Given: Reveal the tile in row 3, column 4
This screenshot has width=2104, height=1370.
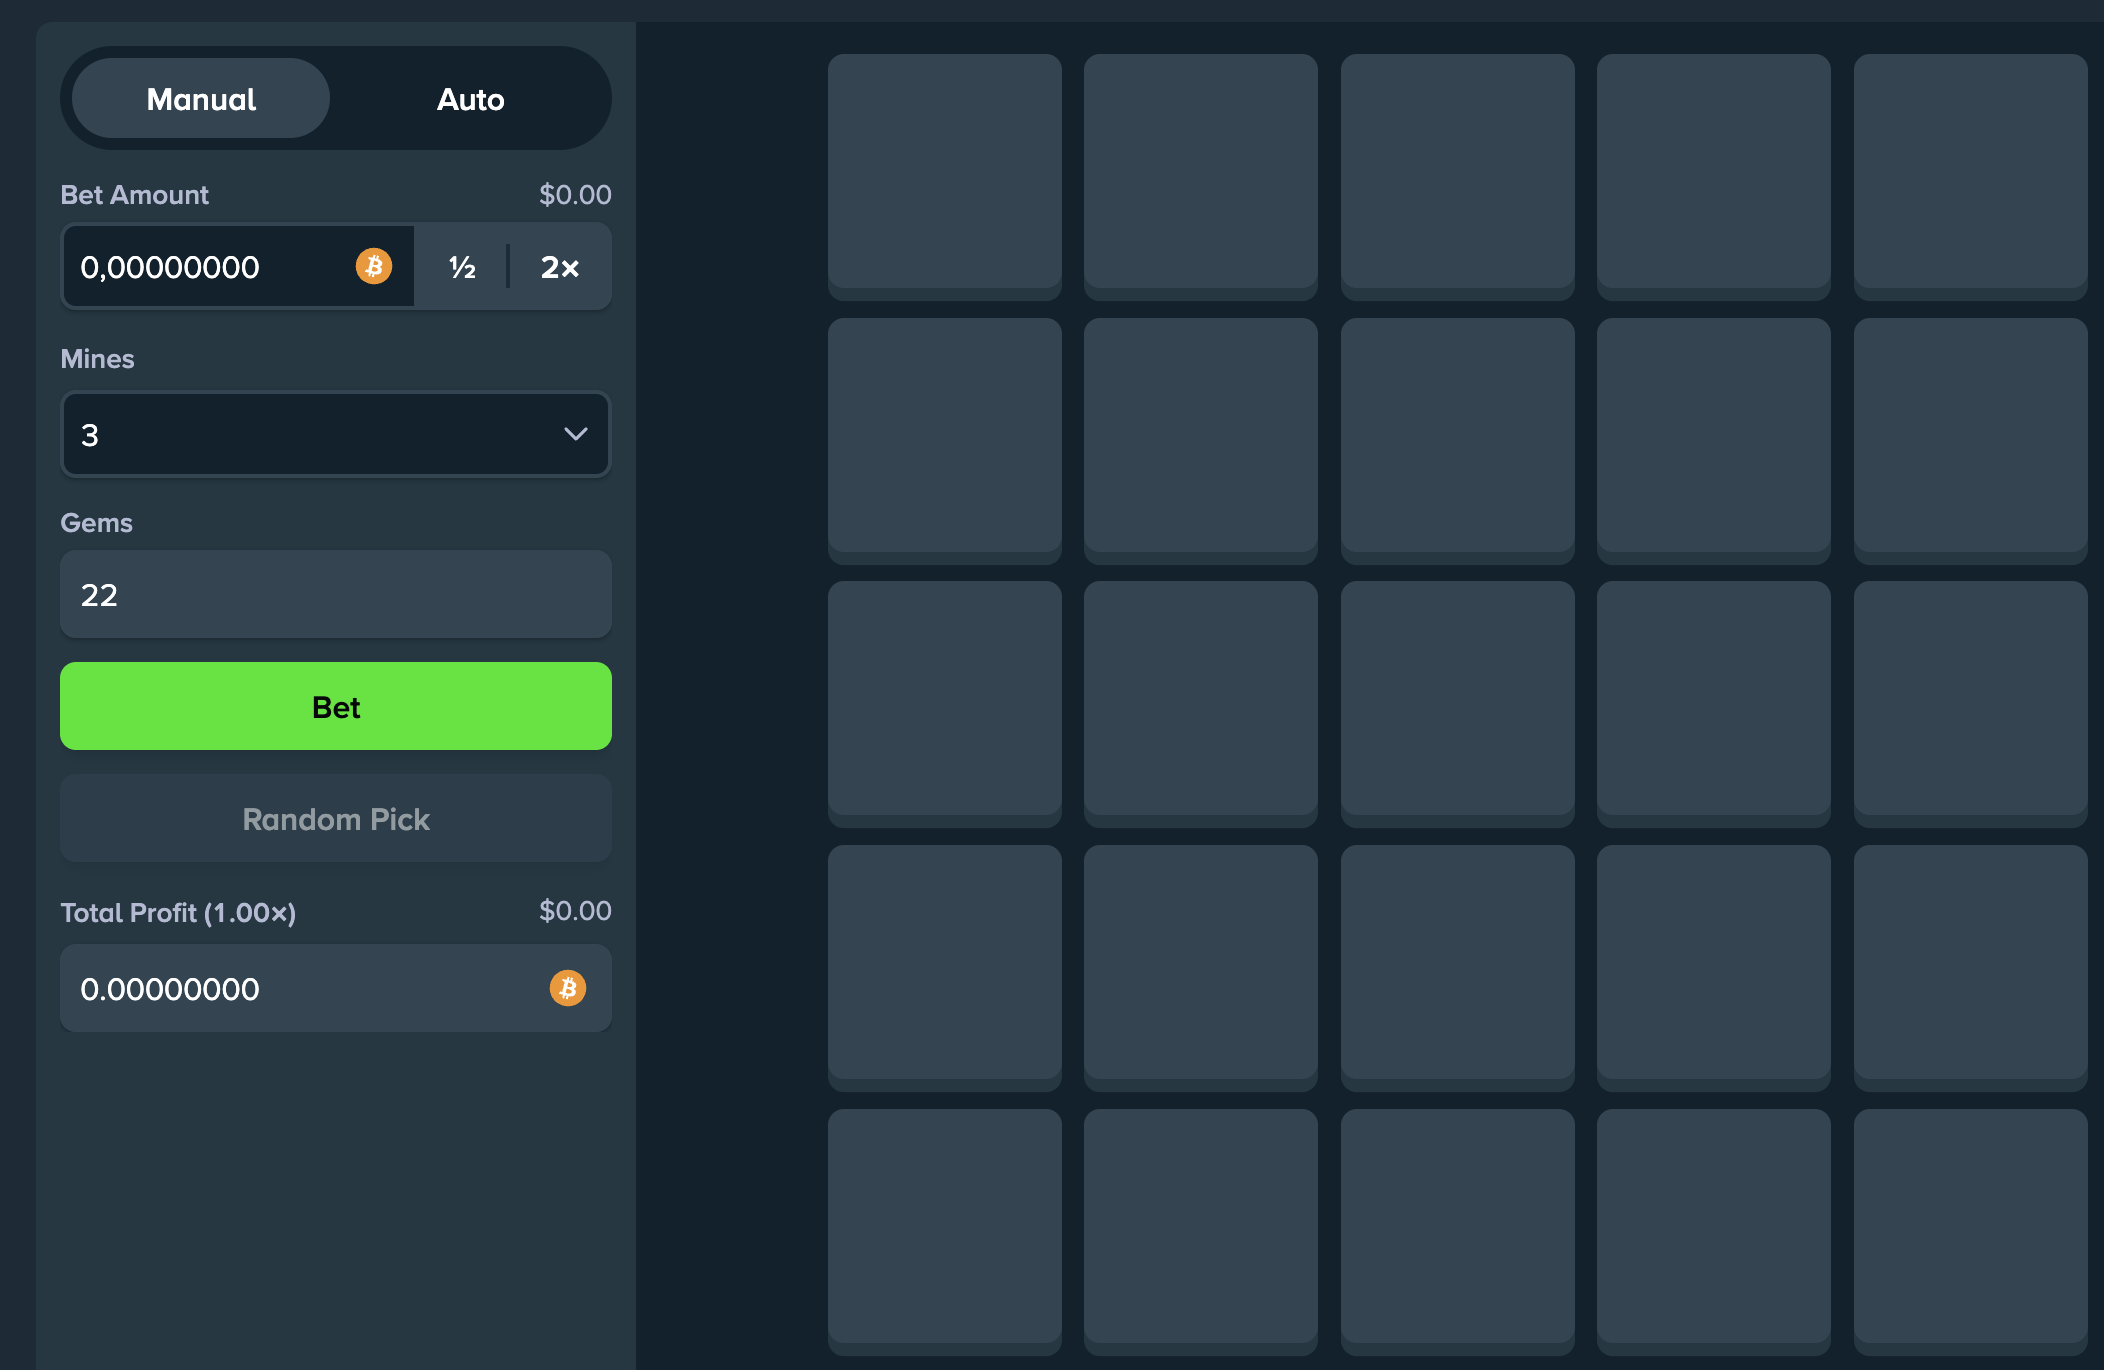Looking at the screenshot, I should (x=1714, y=704).
